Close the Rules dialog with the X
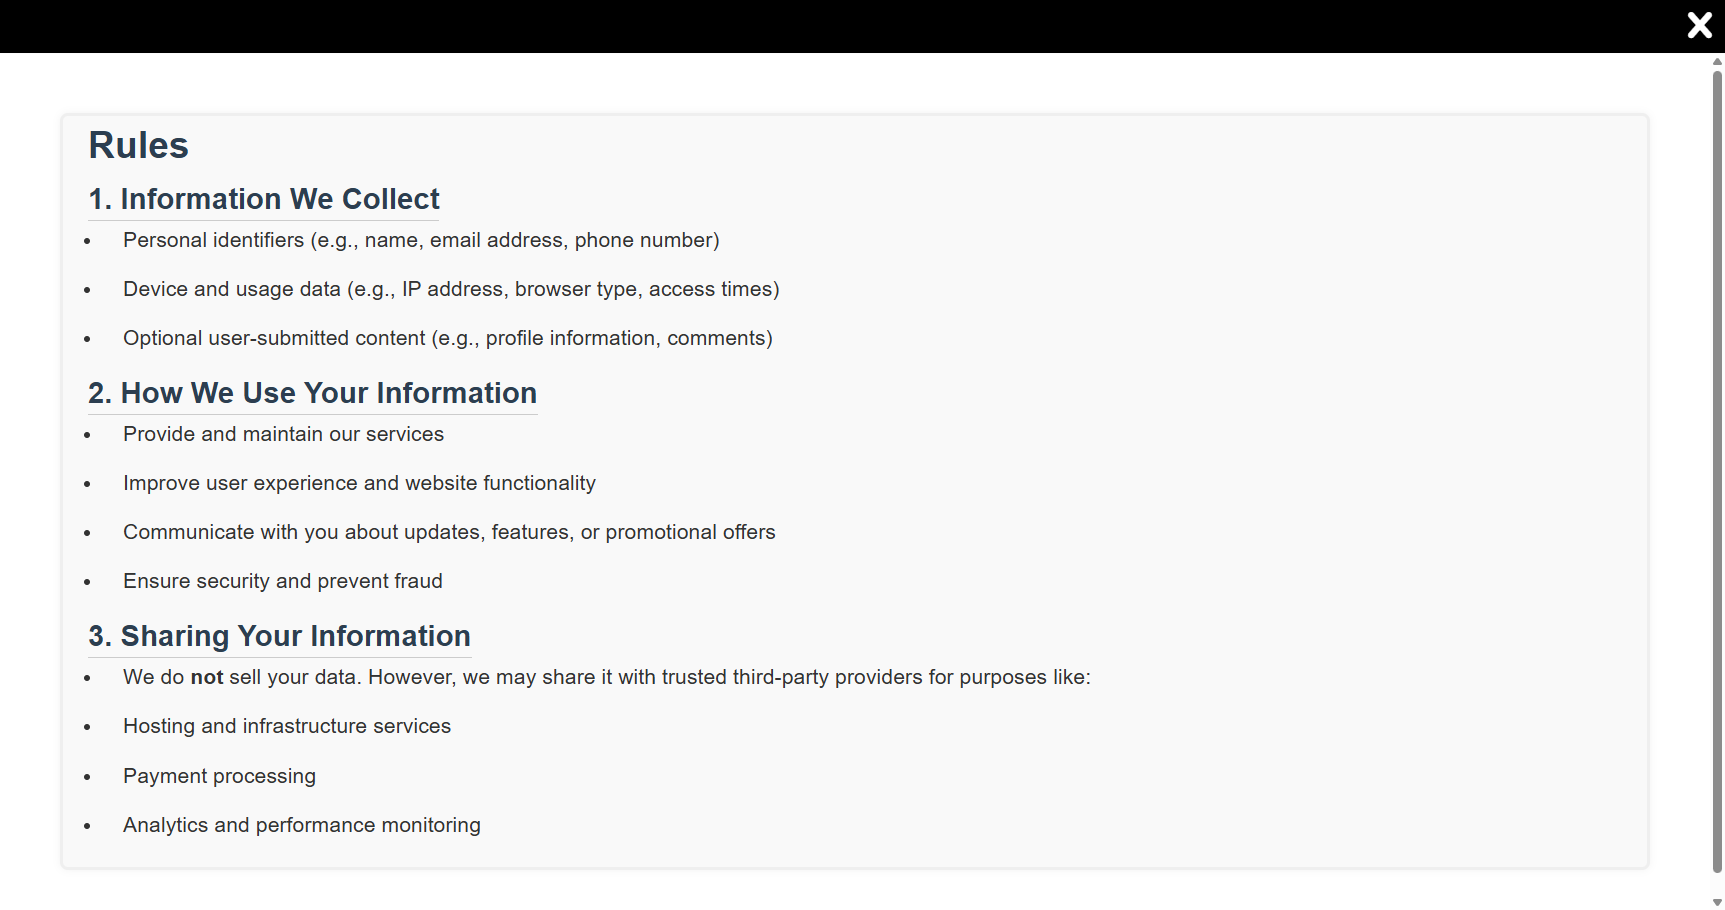Viewport: 1725px width, 910px height. coord(1699,25)
